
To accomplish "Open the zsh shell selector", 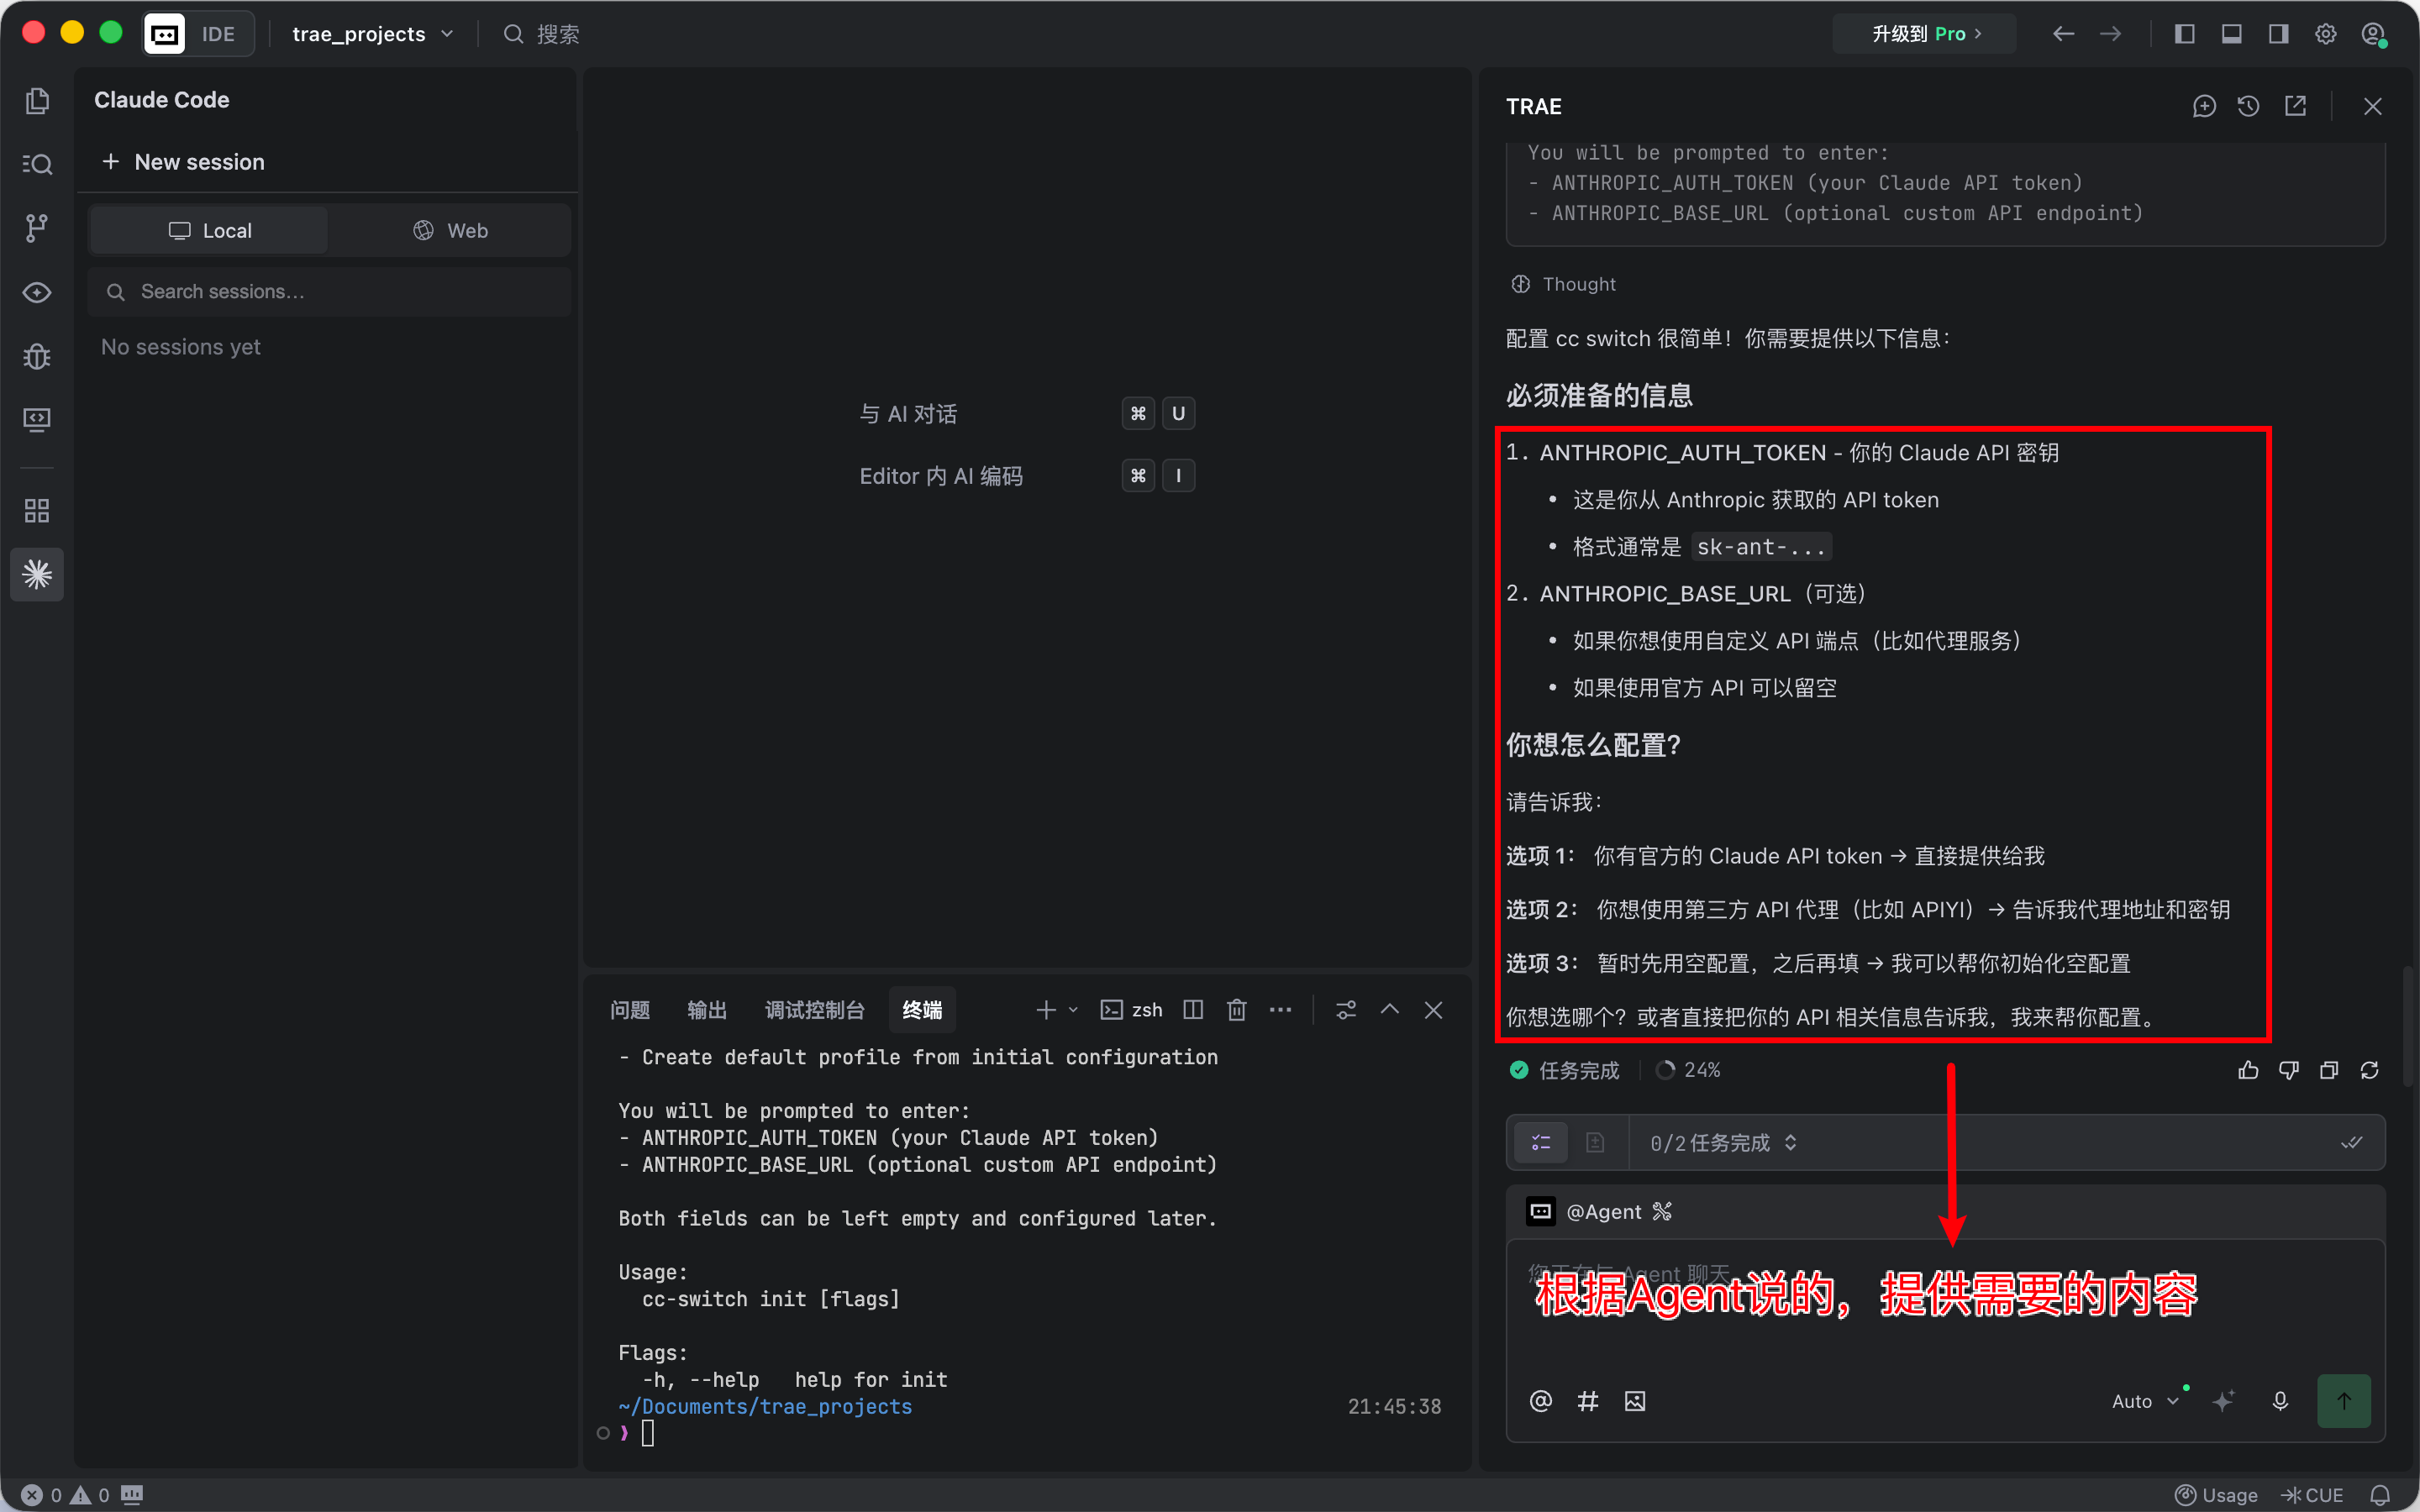I will pyautogui.click(x=1131, y=1010).
